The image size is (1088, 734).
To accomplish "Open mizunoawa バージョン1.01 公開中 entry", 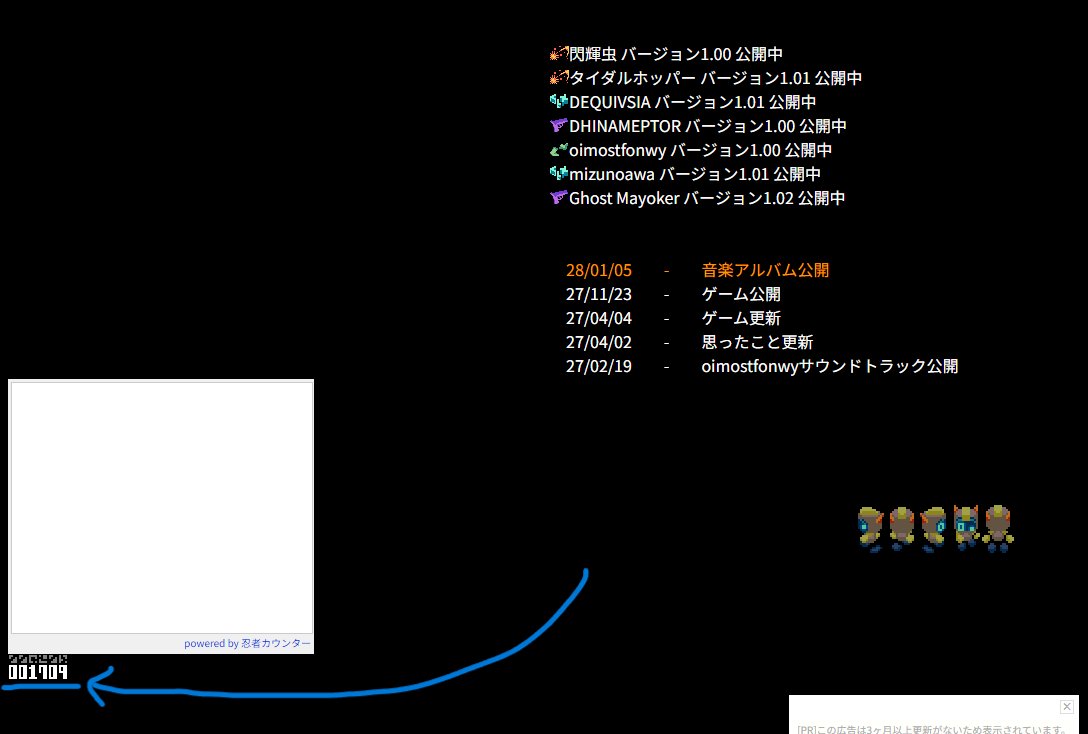I will 695,174.
